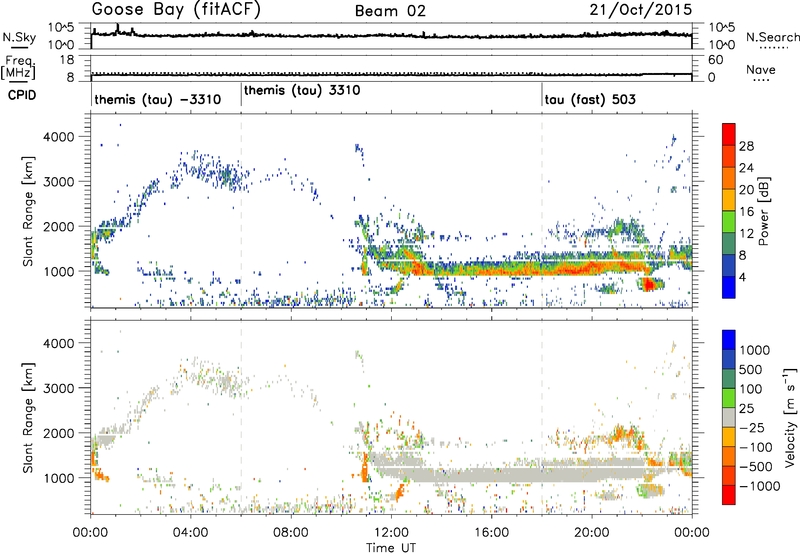Click the '08:00' time axis label

(x=291, y=533)
